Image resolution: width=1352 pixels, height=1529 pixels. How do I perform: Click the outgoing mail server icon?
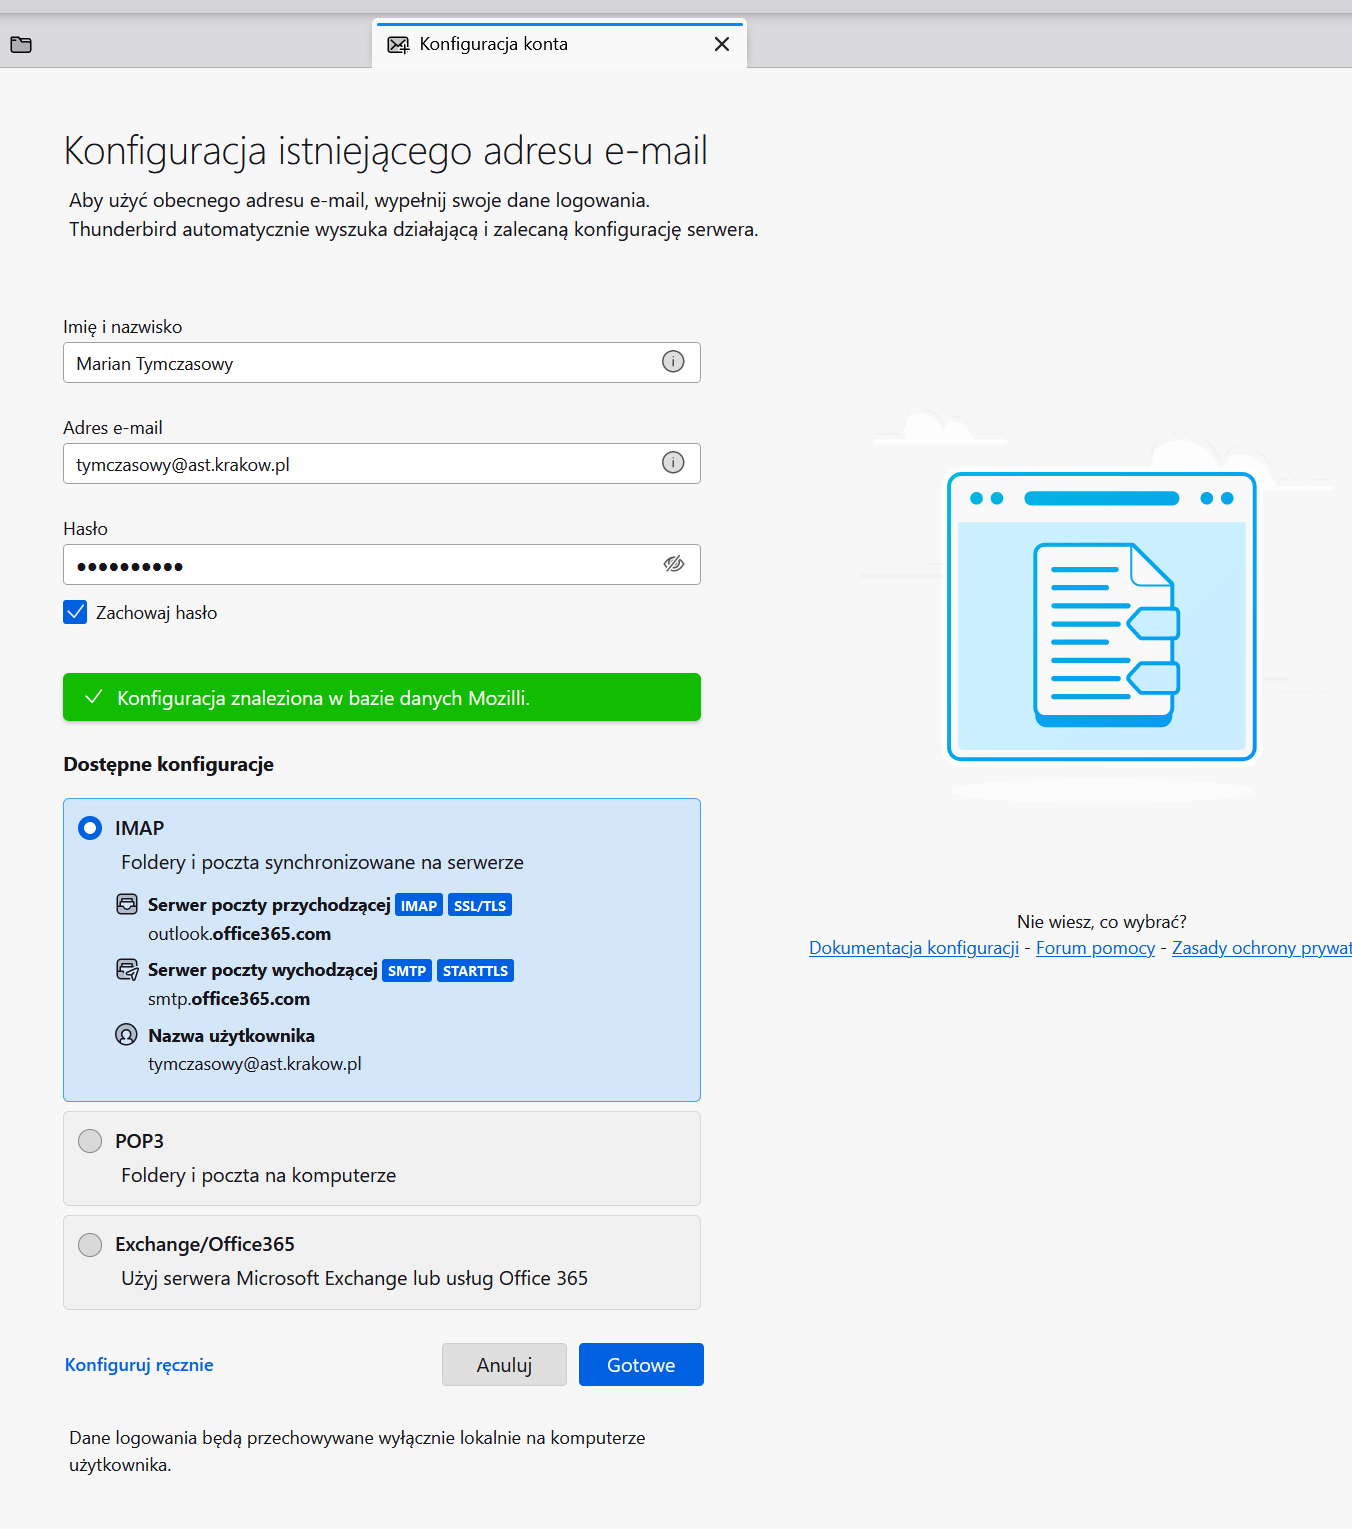click(x=127, y=969)
